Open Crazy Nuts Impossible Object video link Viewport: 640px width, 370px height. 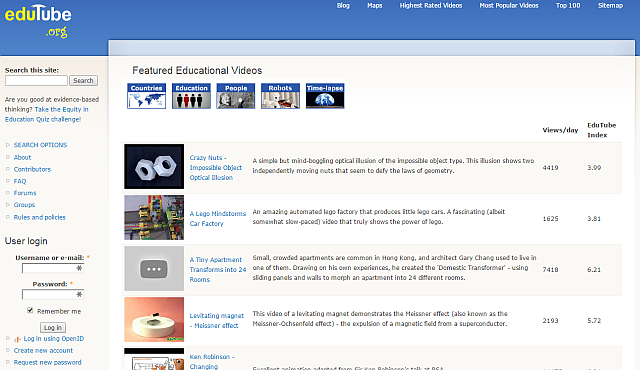click(x=216, y=168)
